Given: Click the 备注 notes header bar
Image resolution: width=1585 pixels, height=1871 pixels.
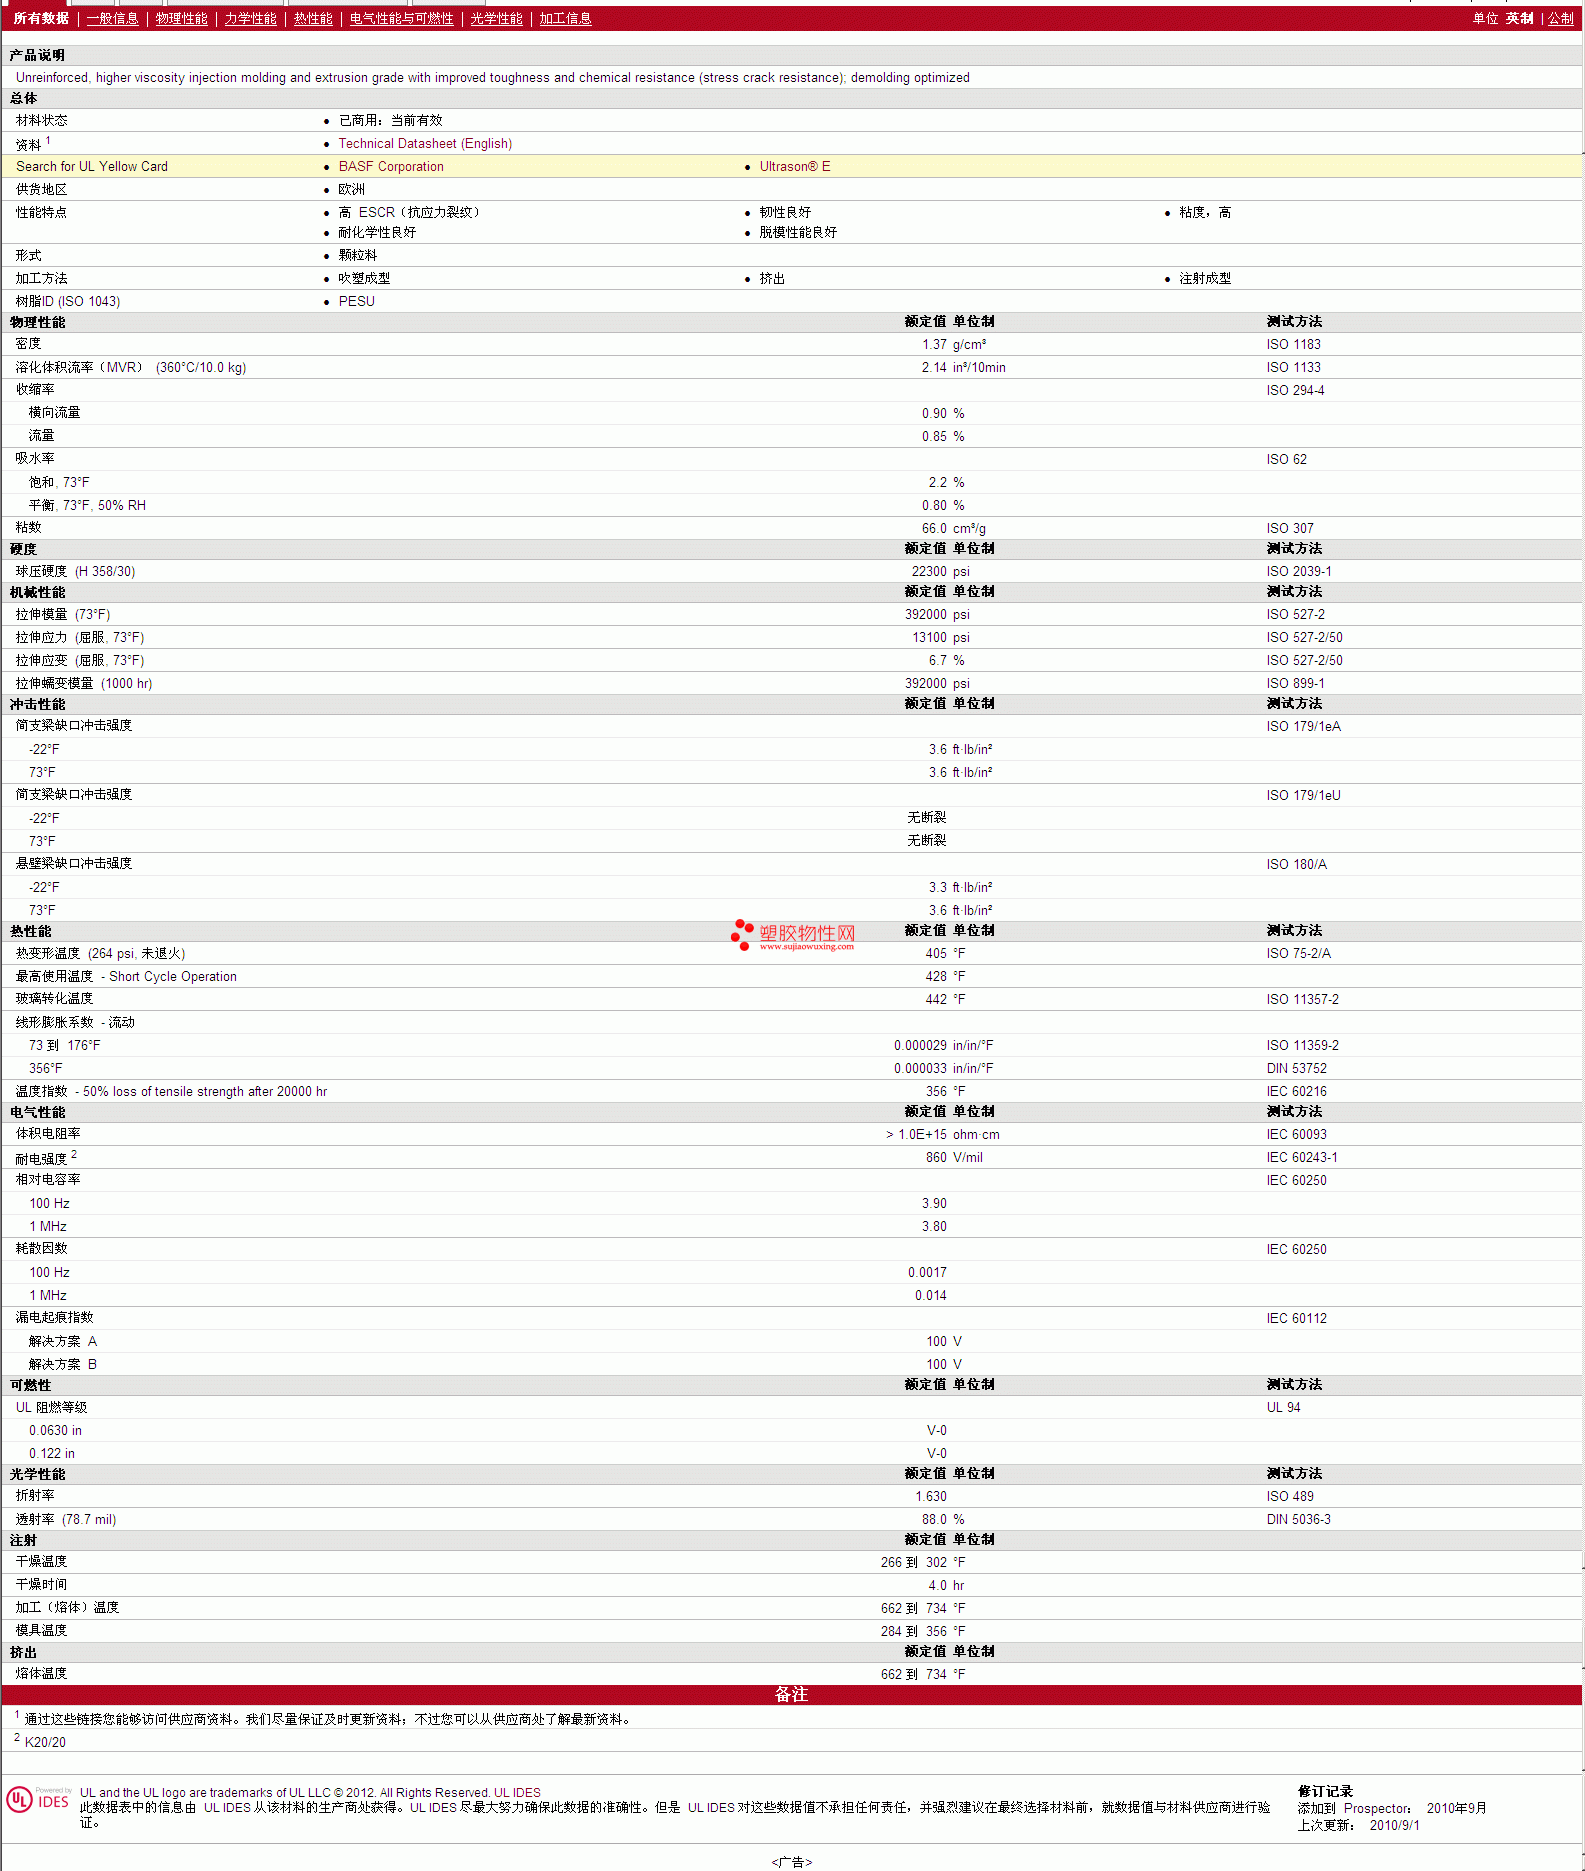Looking at the screenshot, I should click(791, 1694).
